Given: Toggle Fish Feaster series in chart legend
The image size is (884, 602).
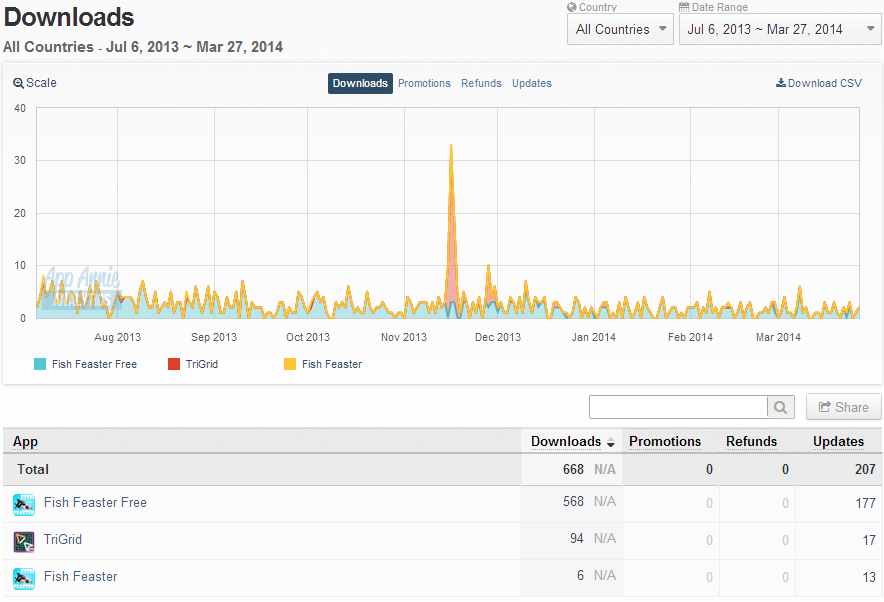Looking at the screenshot, I should click(x=324, y=364).
